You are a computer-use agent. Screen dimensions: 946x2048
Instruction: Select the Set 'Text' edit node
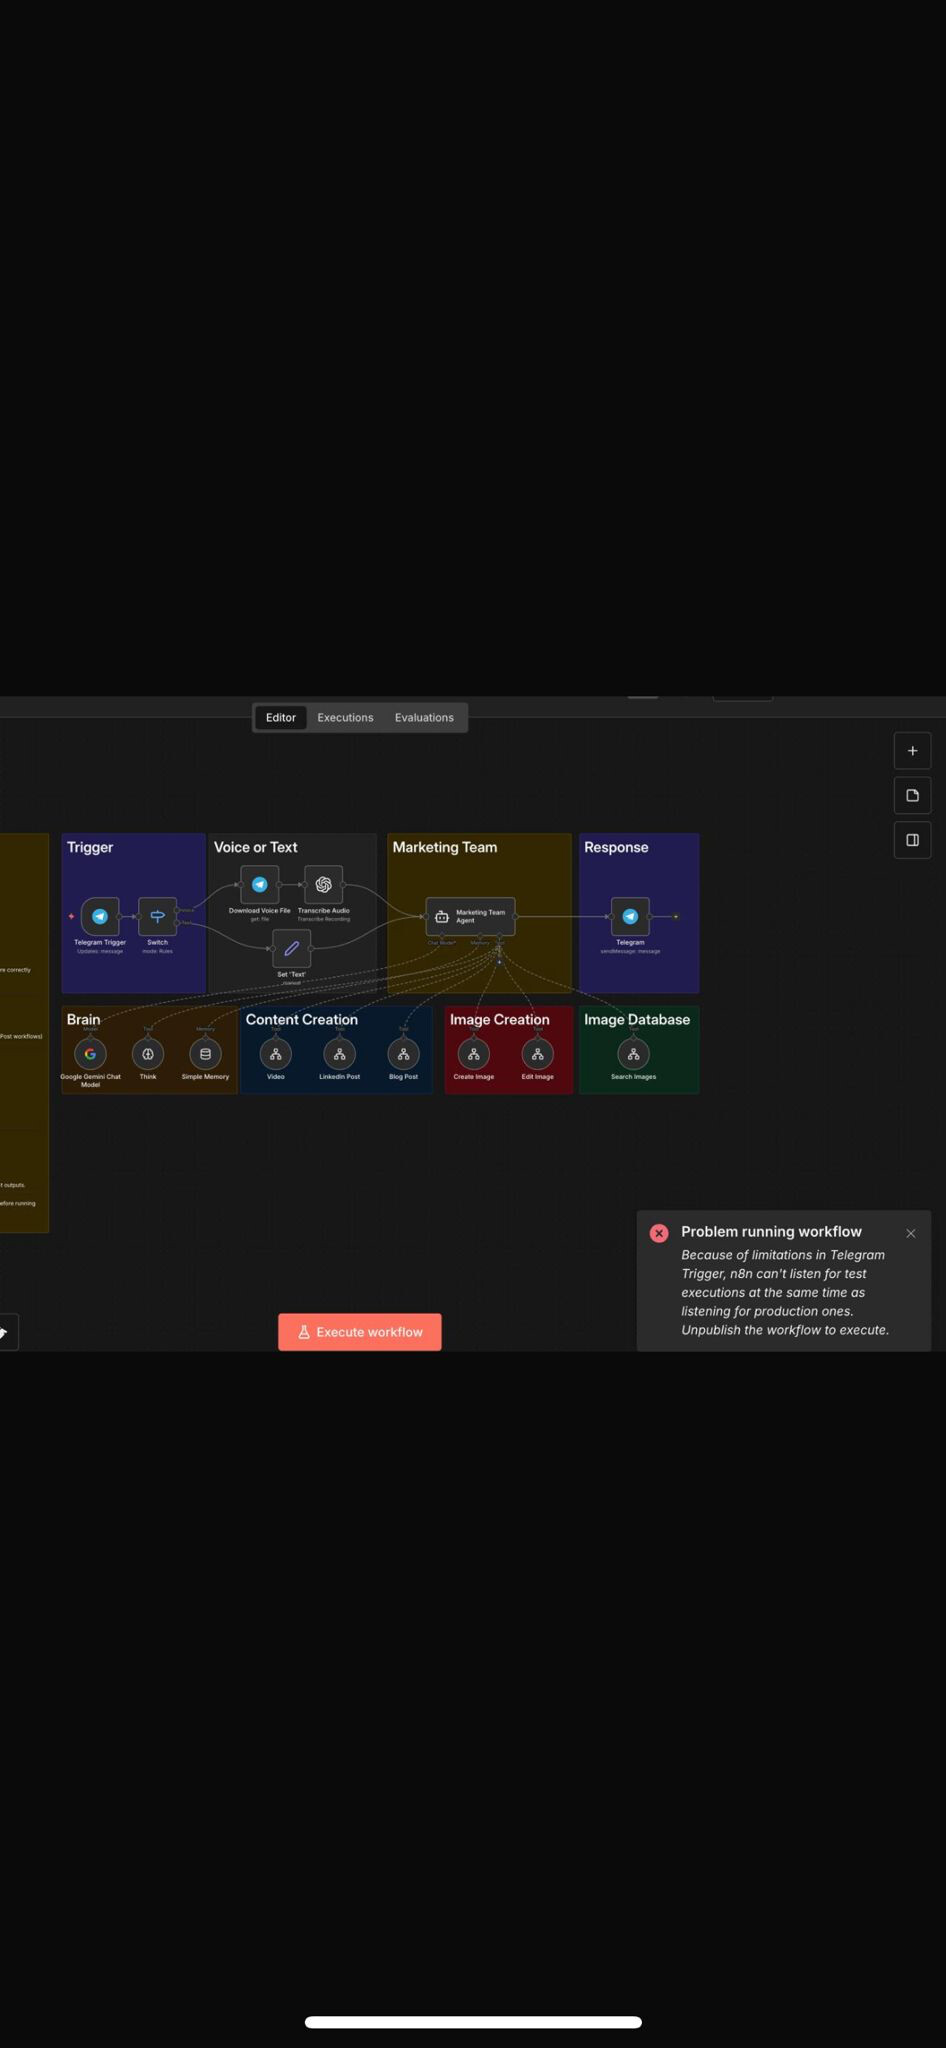tap(291, 948)
